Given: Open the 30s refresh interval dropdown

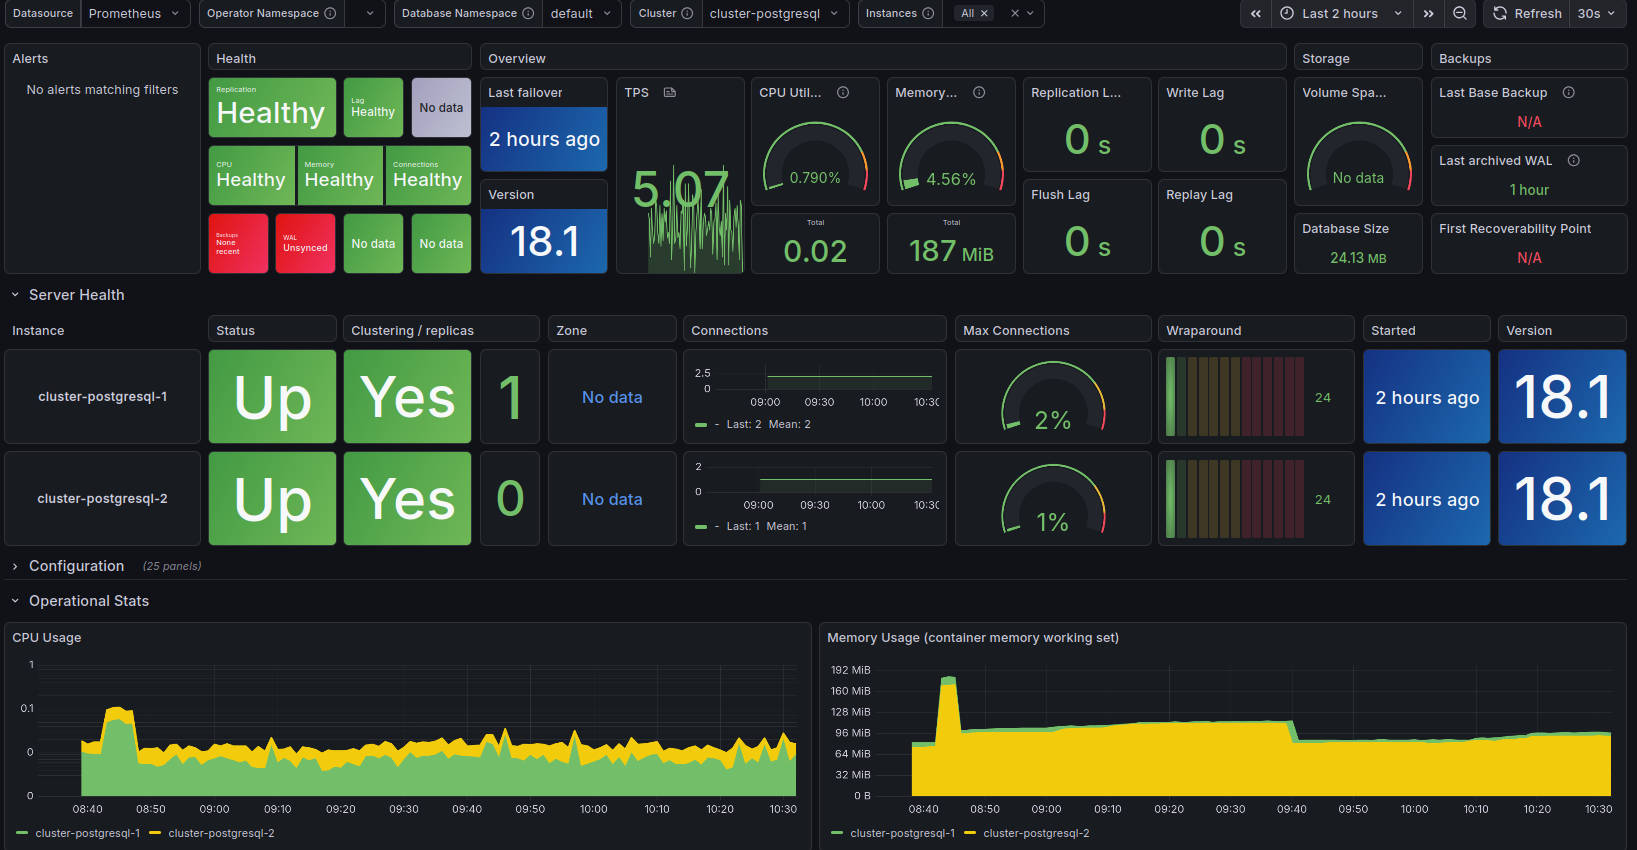Looking at the screenshot, I should pos(1596,13).
